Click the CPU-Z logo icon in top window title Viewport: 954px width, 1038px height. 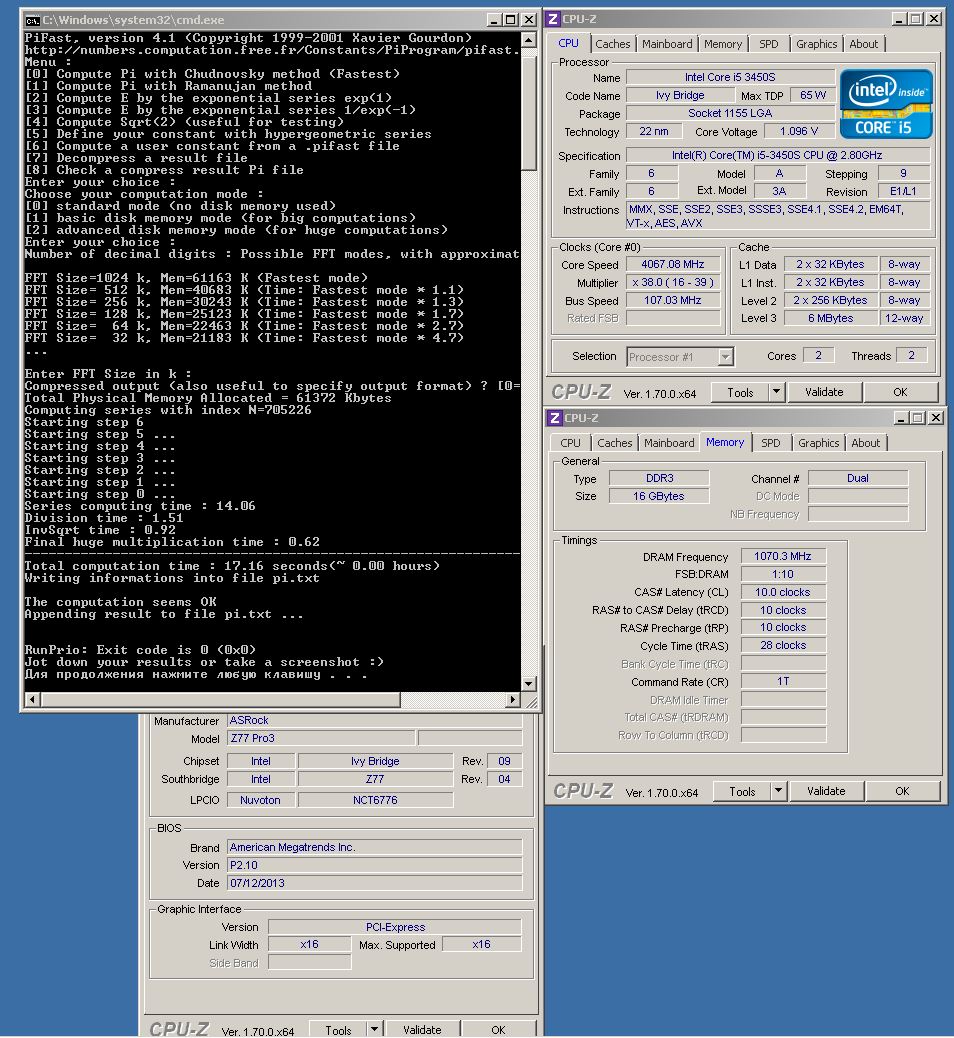(553, 19)
